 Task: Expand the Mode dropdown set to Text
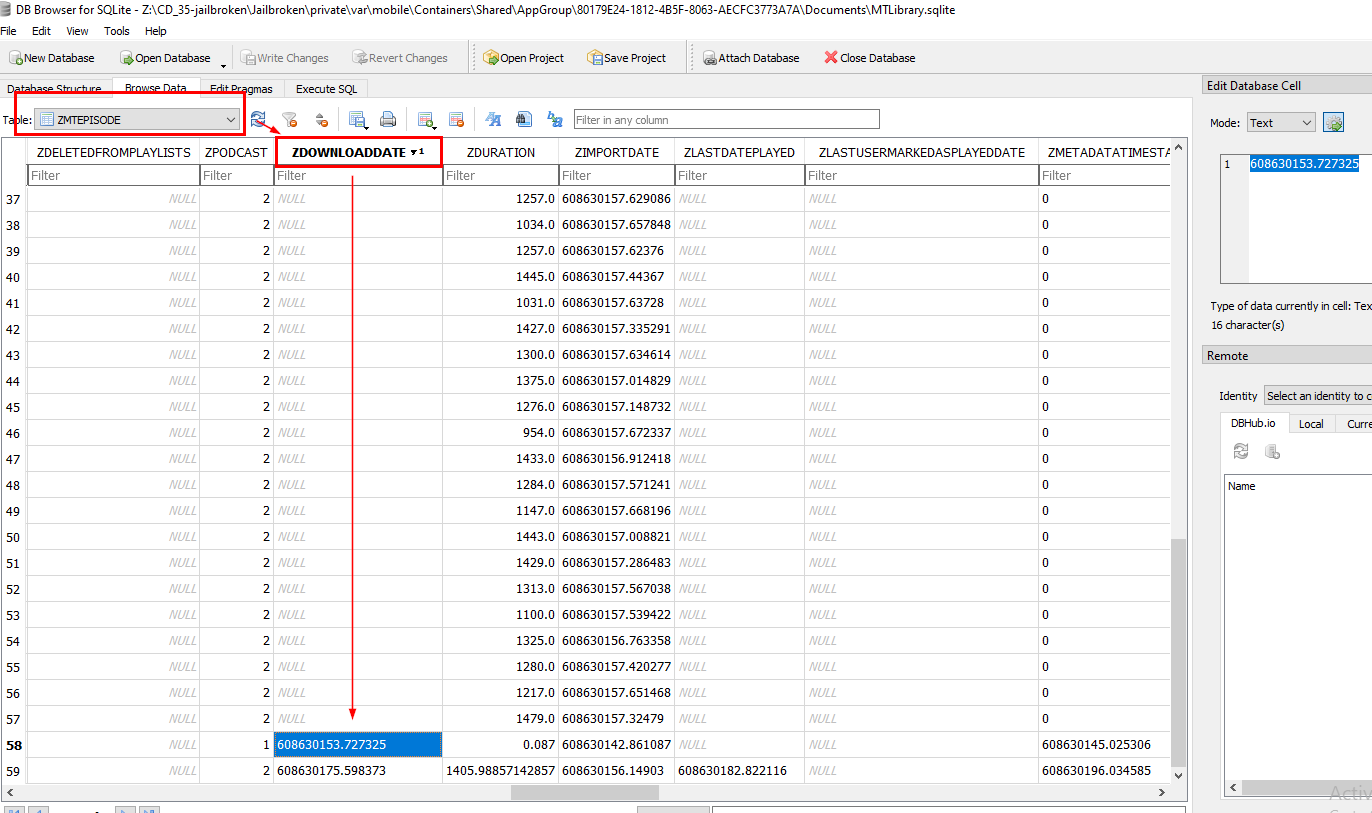1280,123
